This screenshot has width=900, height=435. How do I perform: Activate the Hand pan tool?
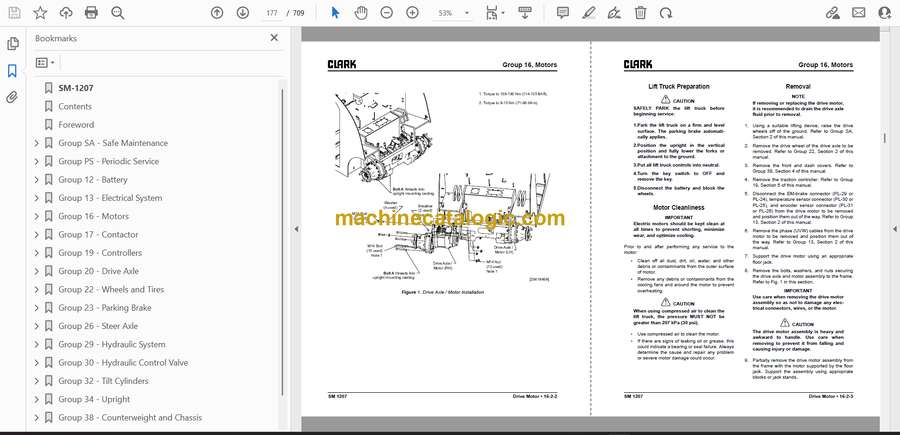pos(361,13)
